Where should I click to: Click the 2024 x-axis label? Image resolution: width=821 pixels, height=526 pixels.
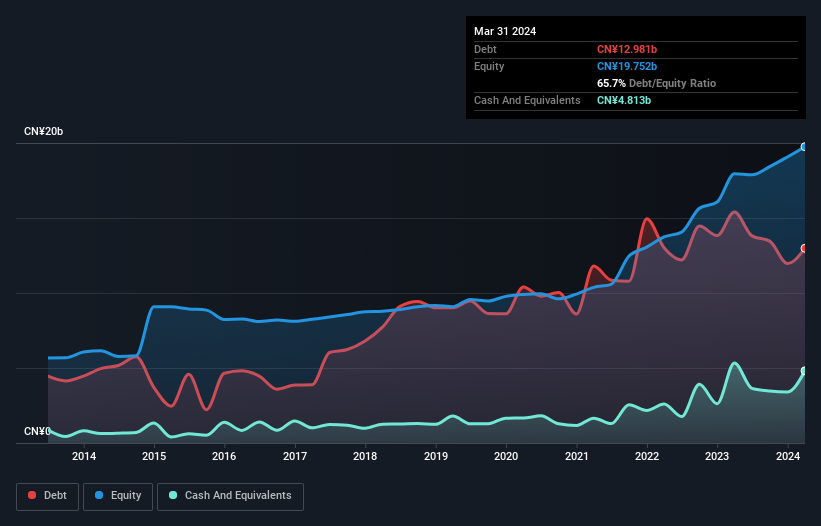[787, 456]
